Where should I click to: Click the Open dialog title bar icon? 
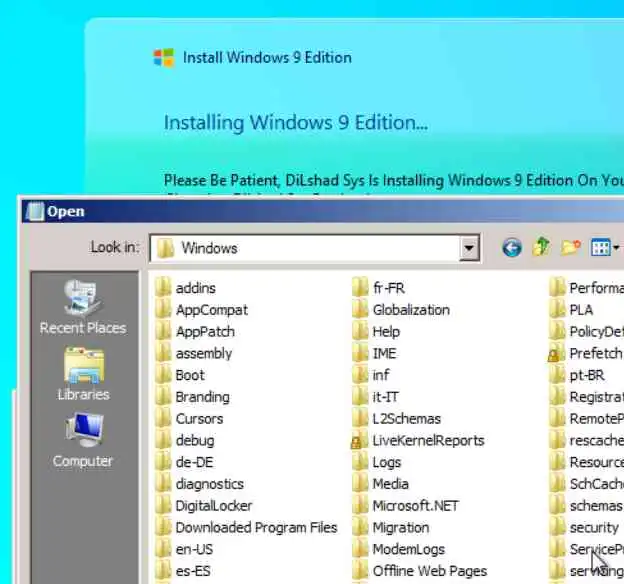(35, 211)
